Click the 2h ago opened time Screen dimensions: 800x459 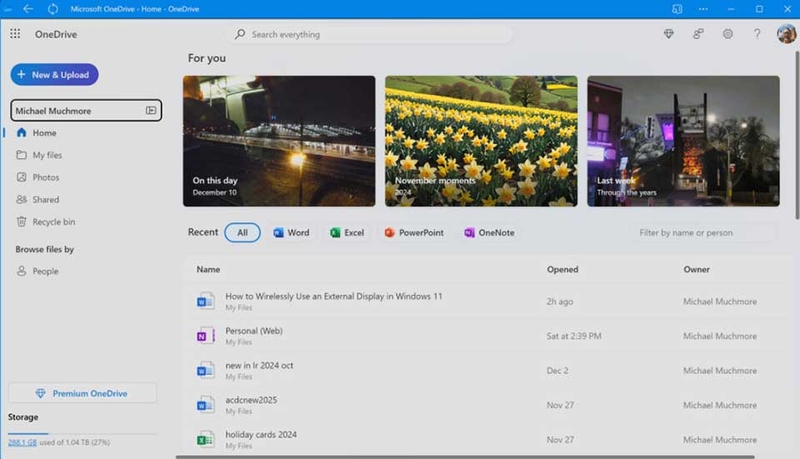point(560,301)
